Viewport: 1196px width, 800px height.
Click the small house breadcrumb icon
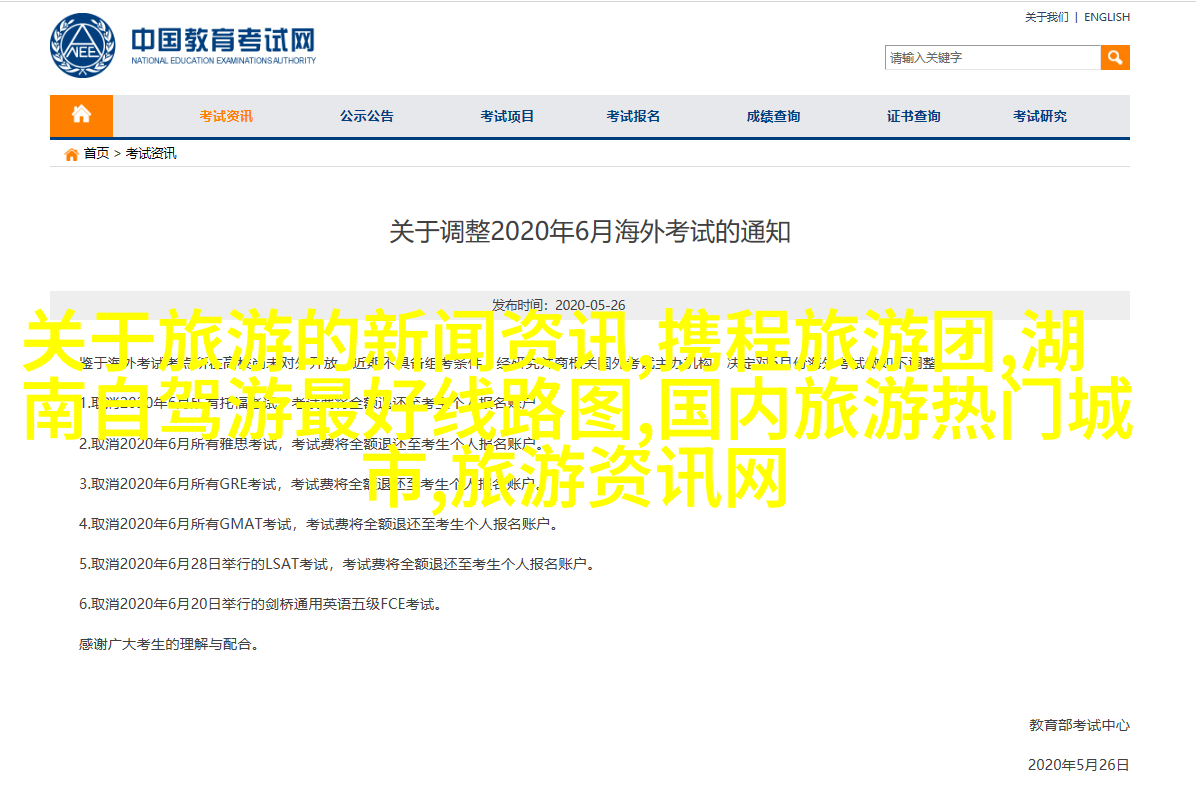pos(71,154)
